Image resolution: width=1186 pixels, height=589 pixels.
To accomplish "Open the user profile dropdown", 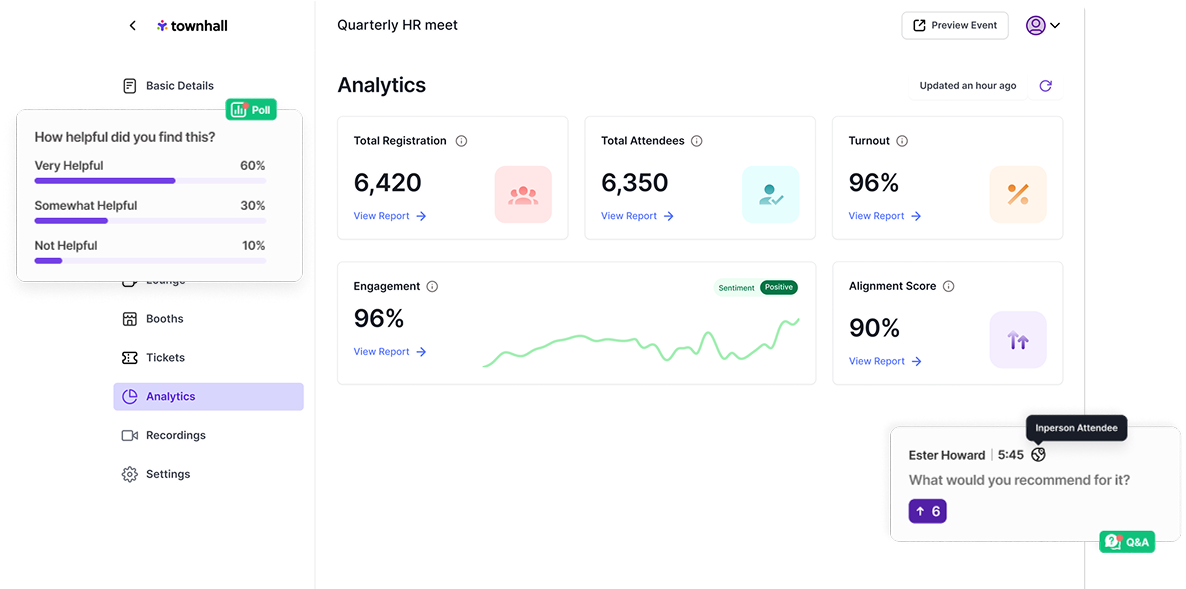I will tap(1042, 26).
